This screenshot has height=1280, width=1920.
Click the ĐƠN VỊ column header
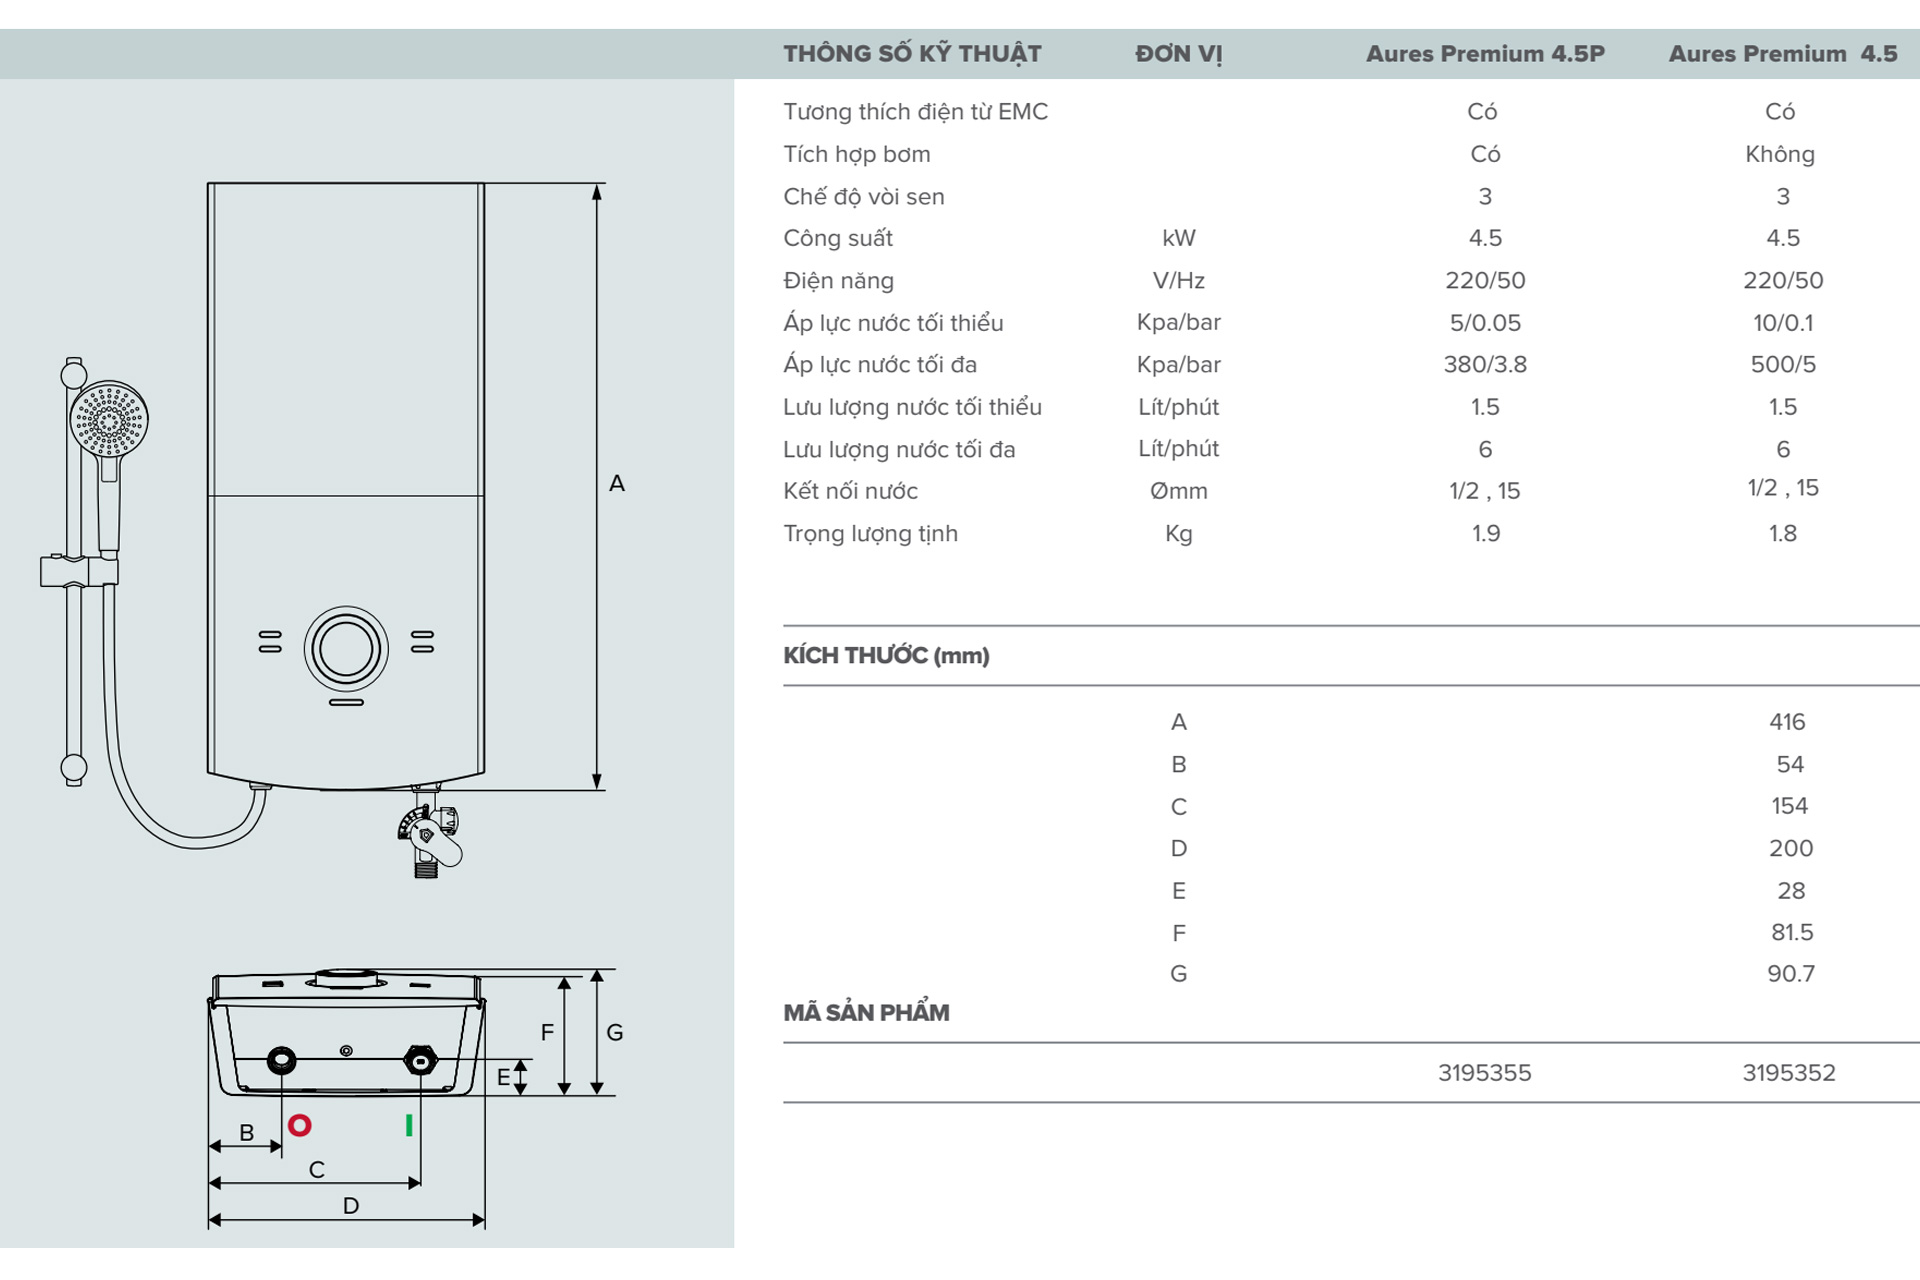point(1178,54)
